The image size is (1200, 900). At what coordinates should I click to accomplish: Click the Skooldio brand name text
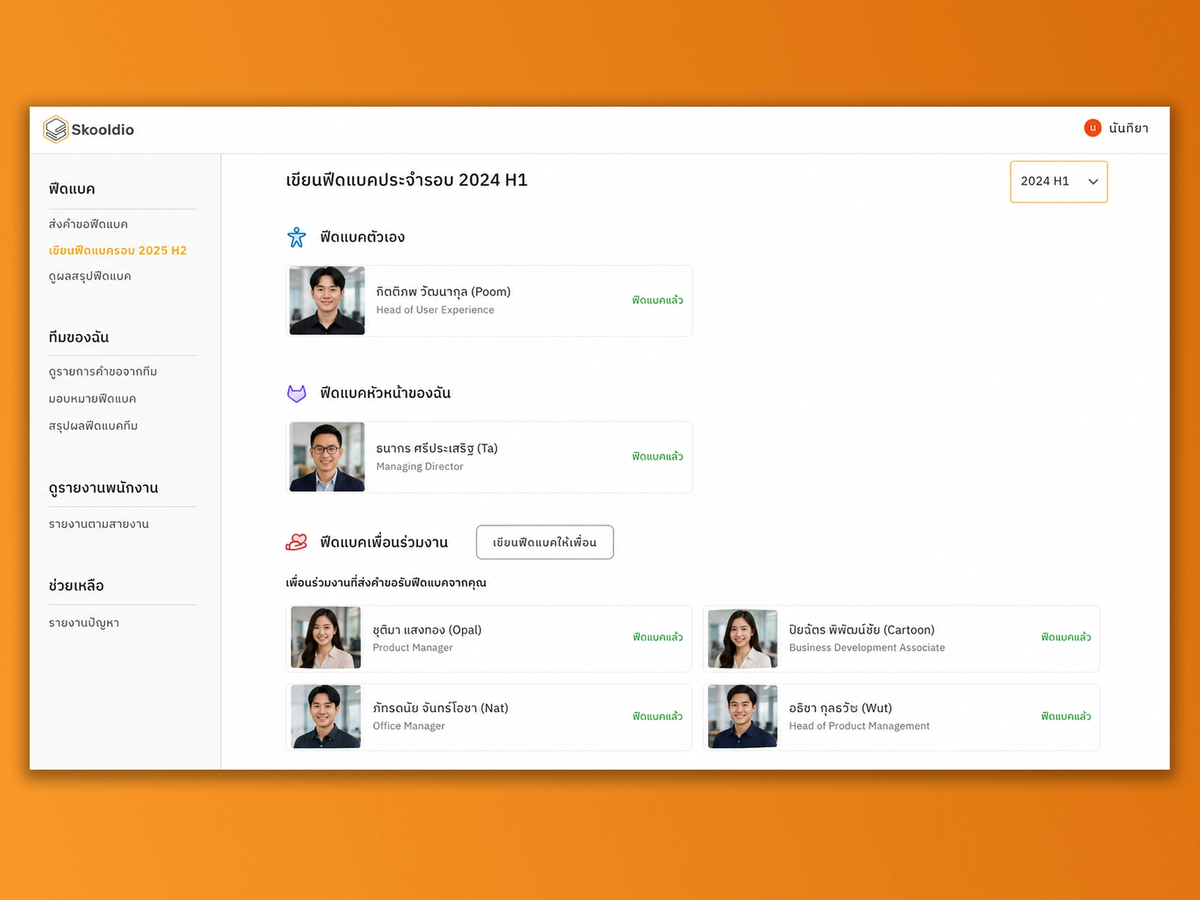pos(102,129)
